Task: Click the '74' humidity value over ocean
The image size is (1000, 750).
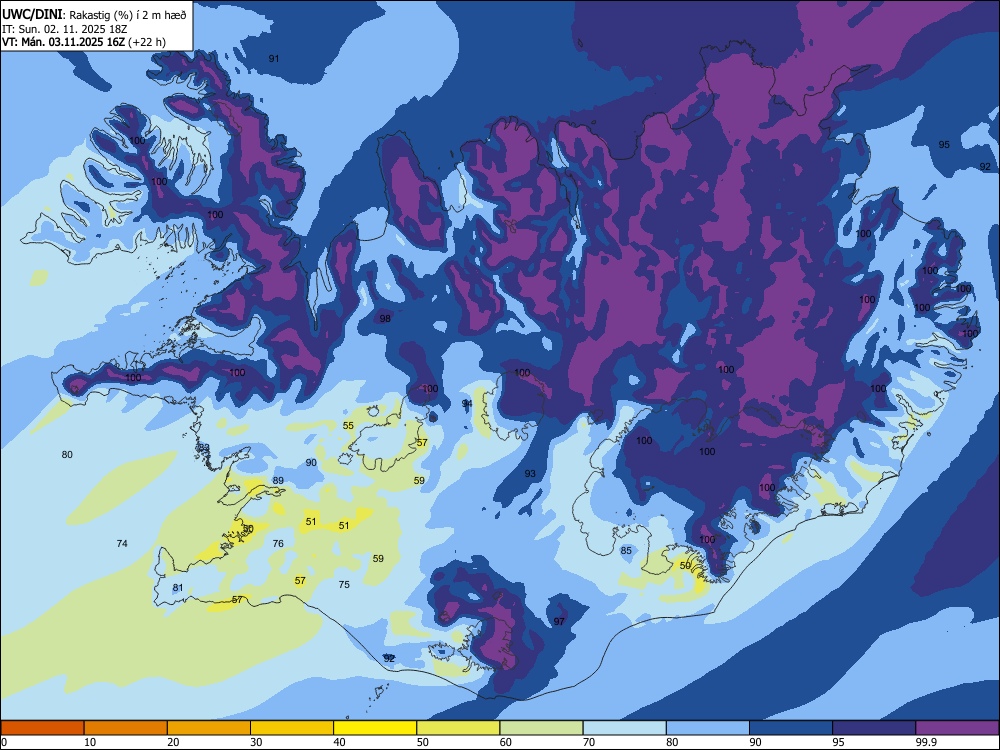Action: pyautogui.click(x=122, y=543)
